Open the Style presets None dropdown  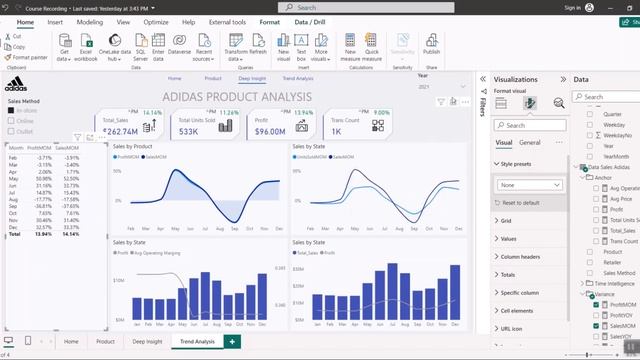coord(529,185)
